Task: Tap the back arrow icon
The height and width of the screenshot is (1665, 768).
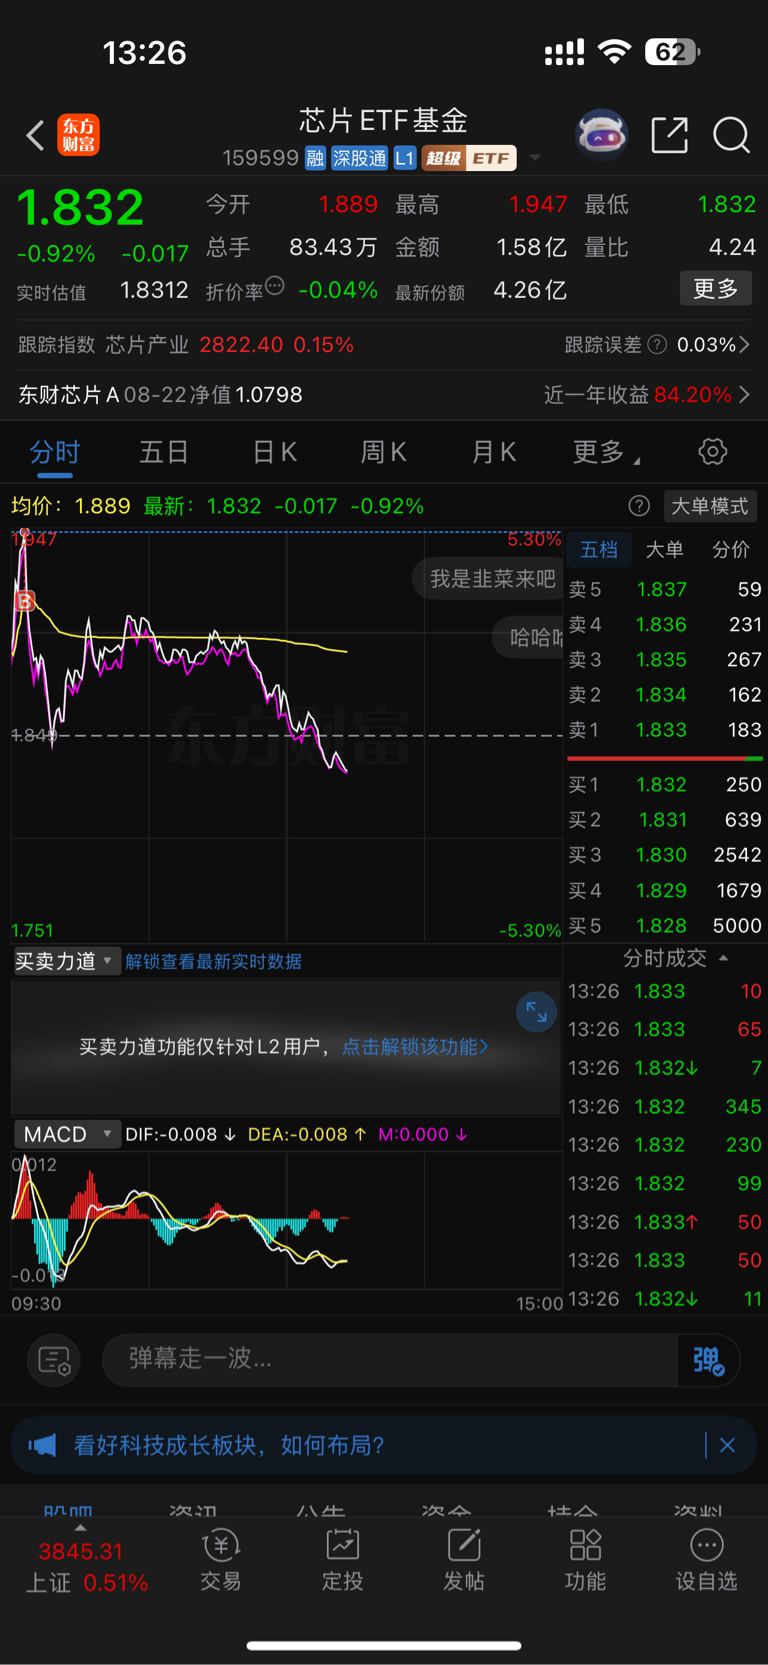Action: 35,135
